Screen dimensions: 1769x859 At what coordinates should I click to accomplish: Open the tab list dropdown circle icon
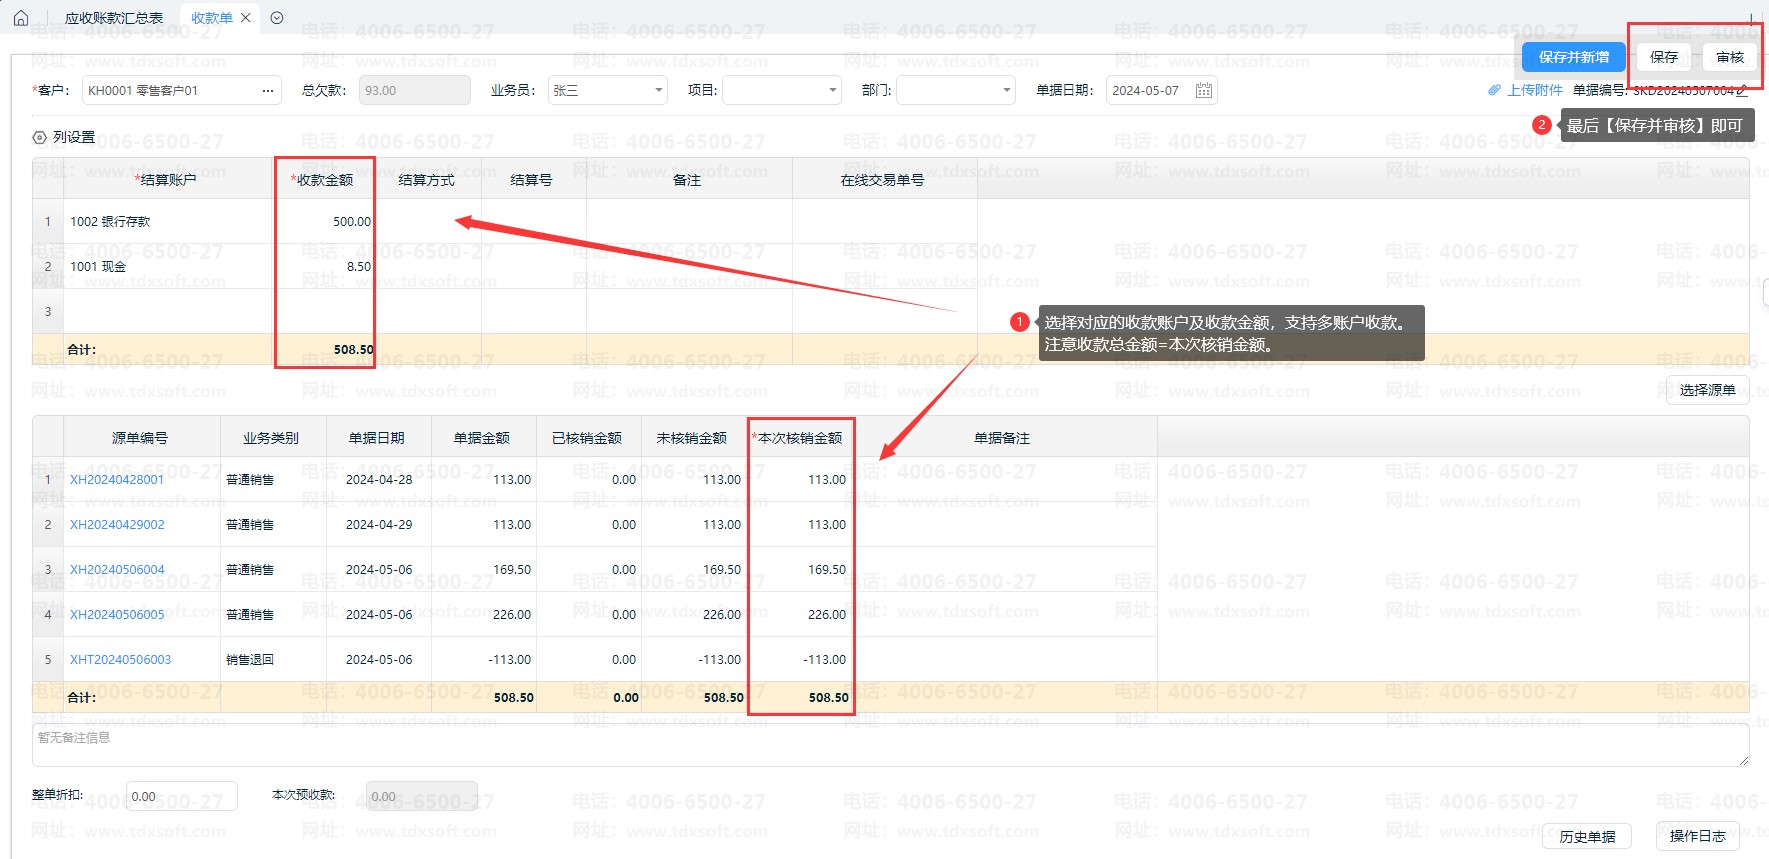click(x=277, y=18)
